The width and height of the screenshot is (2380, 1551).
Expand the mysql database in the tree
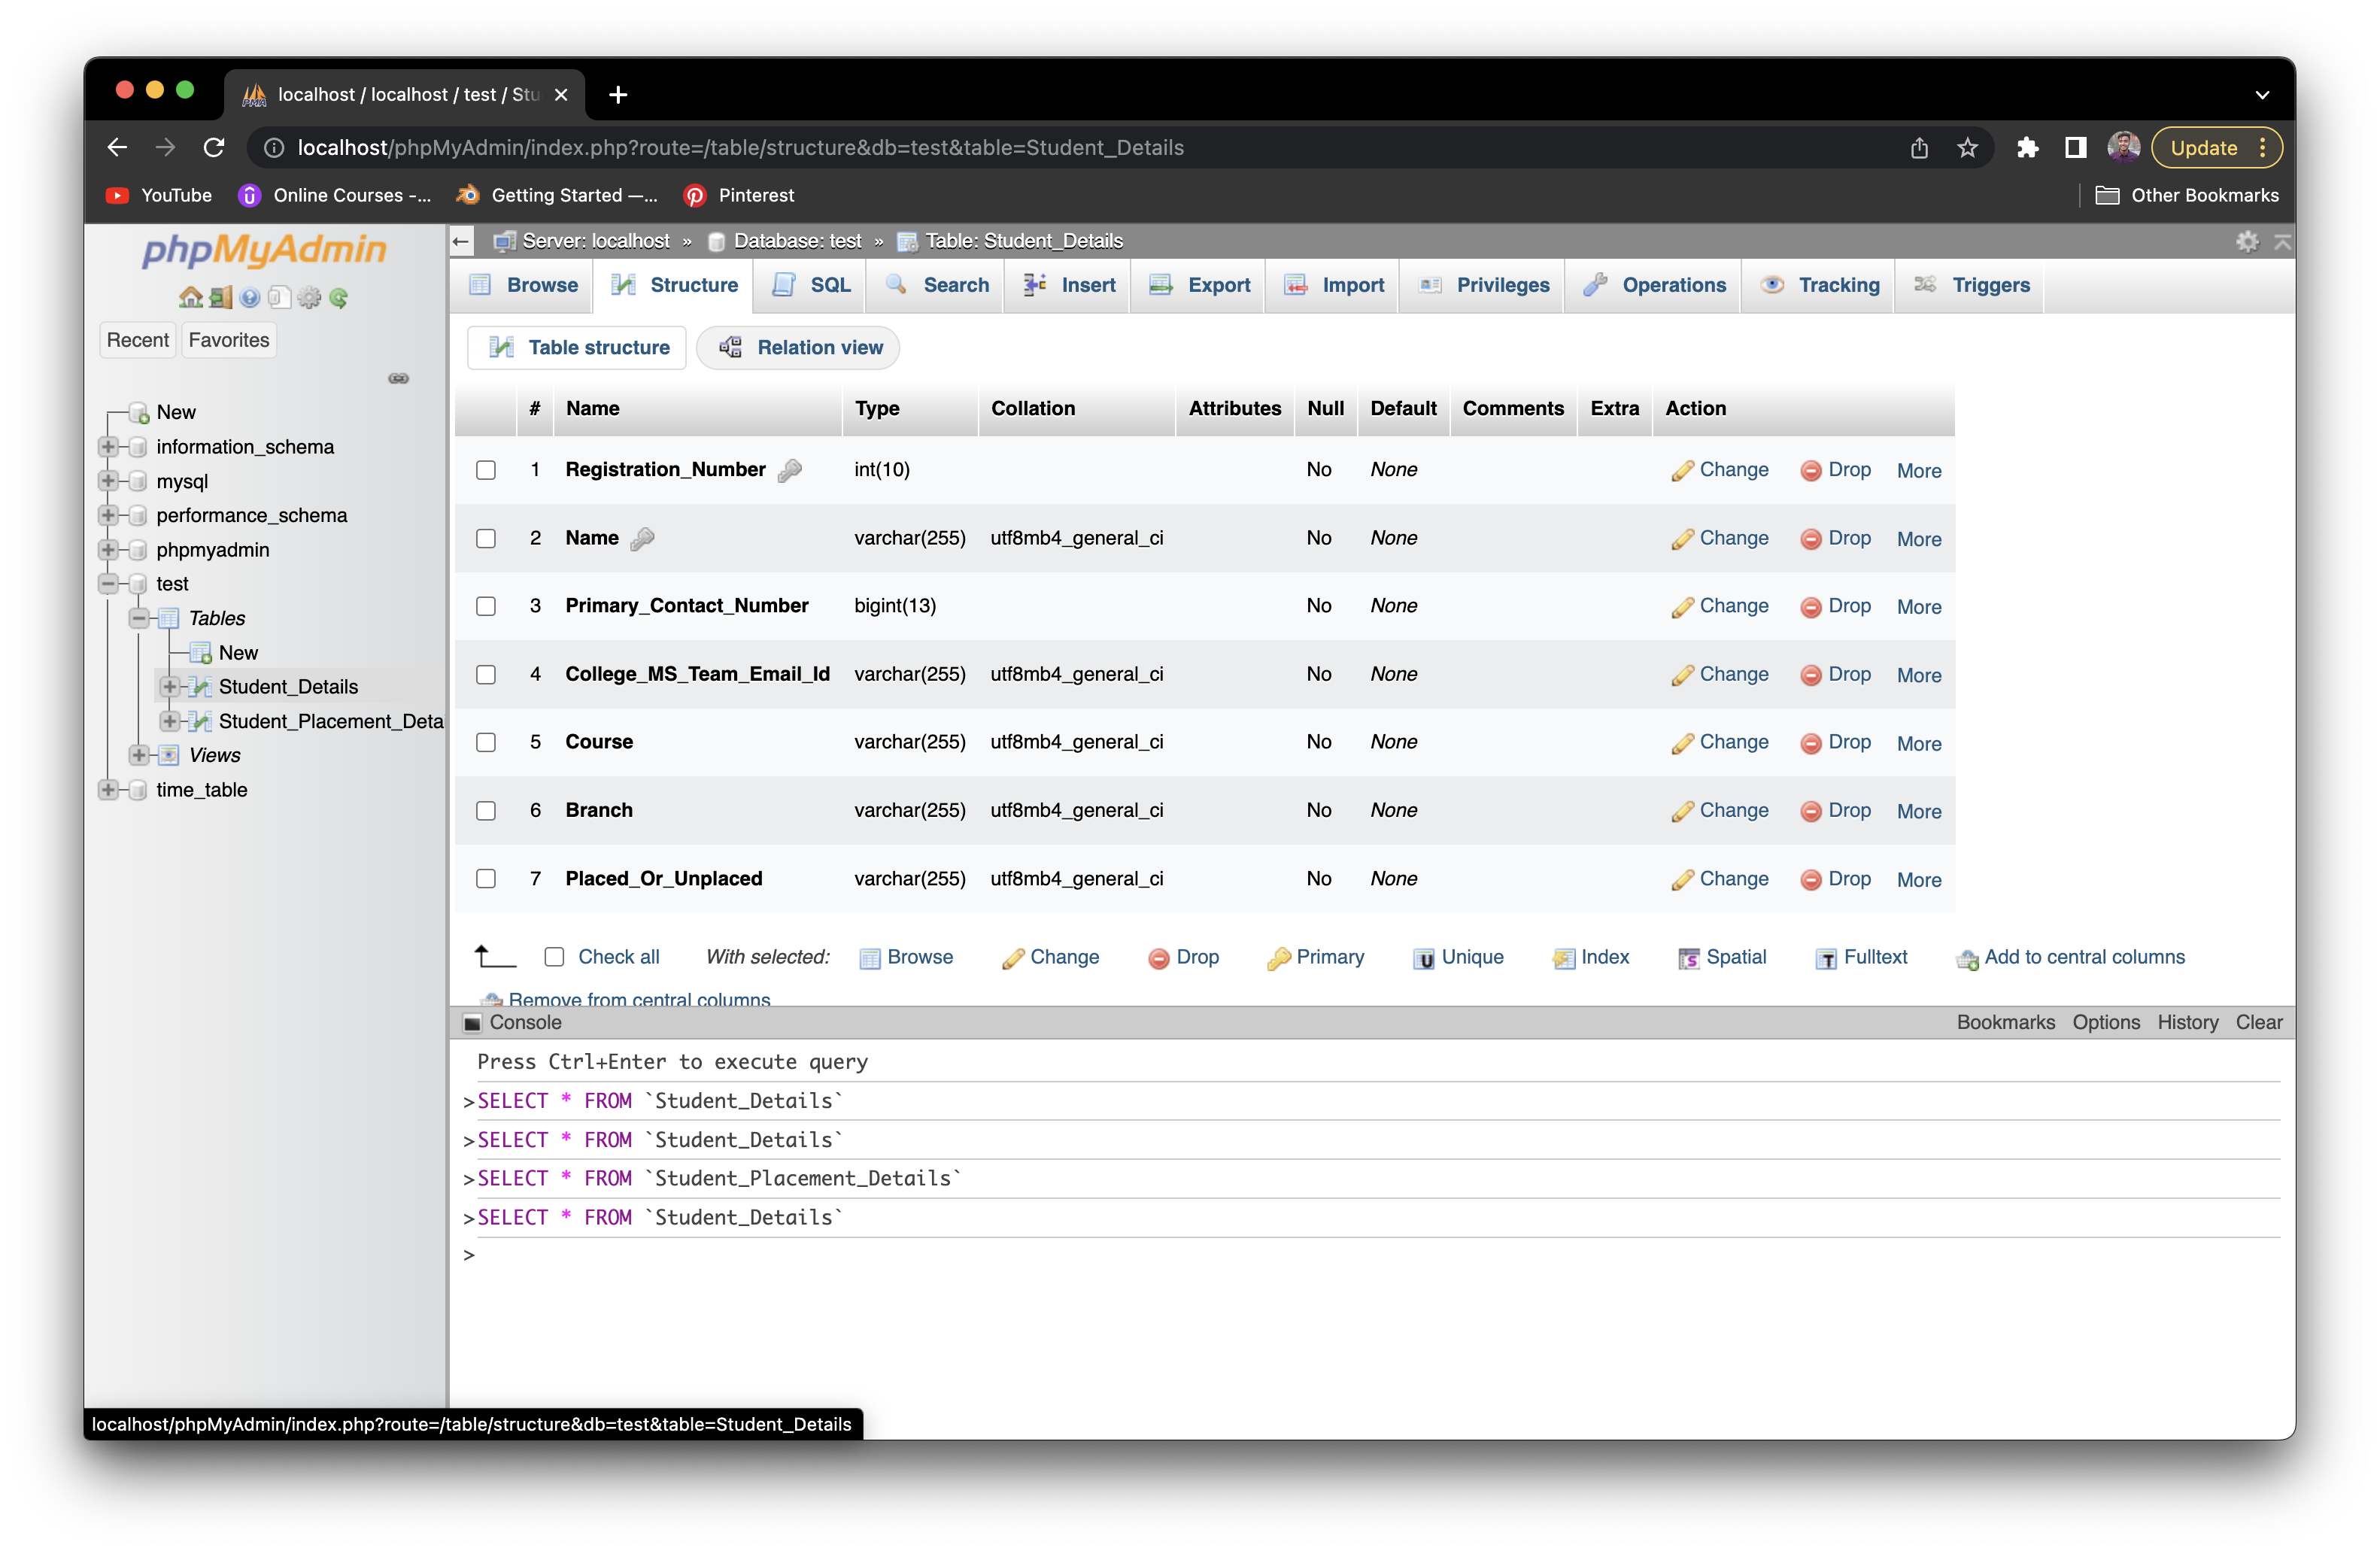click(108, 481)
